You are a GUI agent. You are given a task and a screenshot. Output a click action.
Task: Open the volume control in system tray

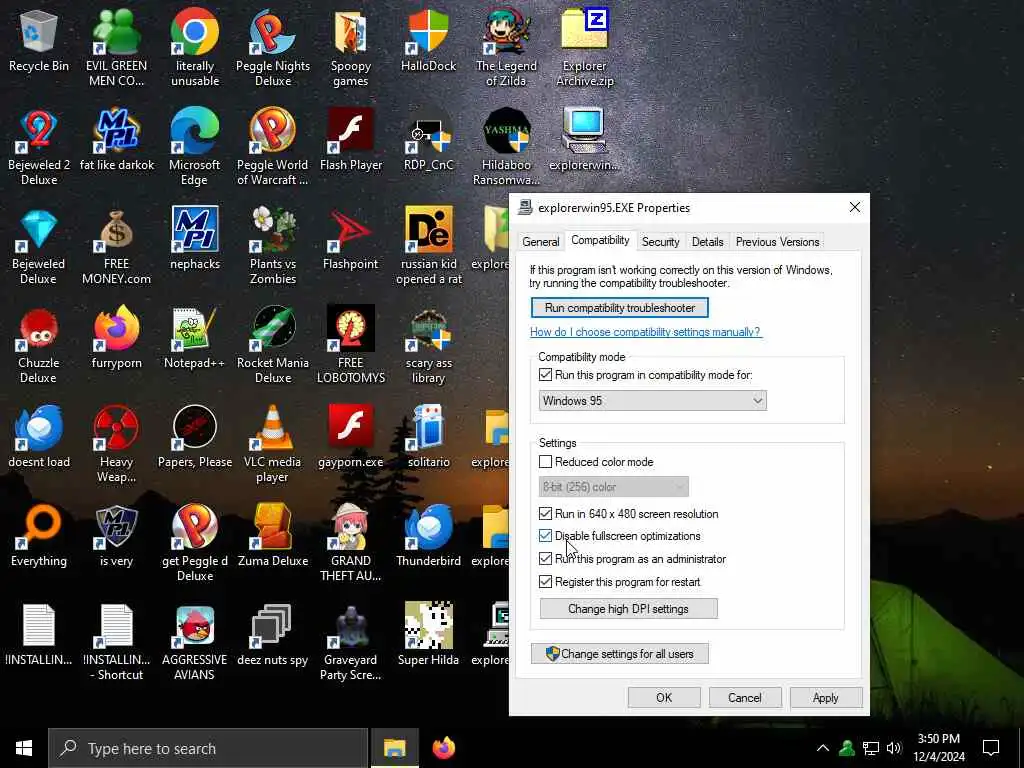pos(894,748)
